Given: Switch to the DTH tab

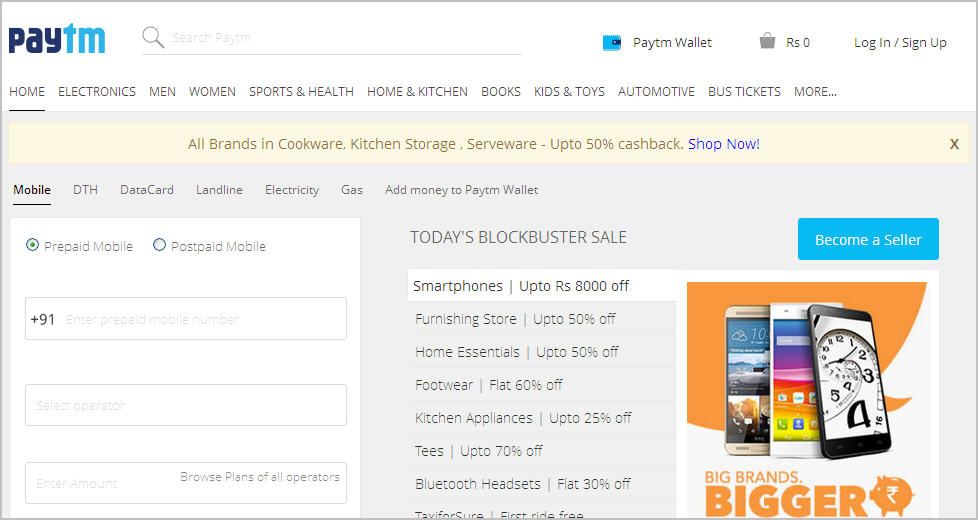Looking at the screenshot, I should 85,190.
